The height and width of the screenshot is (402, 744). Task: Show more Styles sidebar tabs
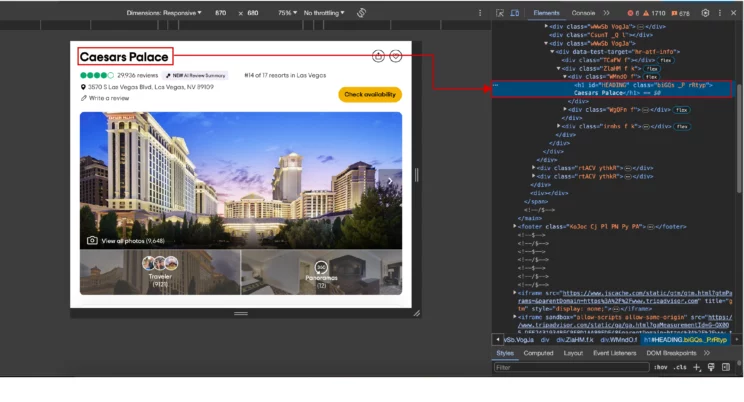tap(707, 353)
